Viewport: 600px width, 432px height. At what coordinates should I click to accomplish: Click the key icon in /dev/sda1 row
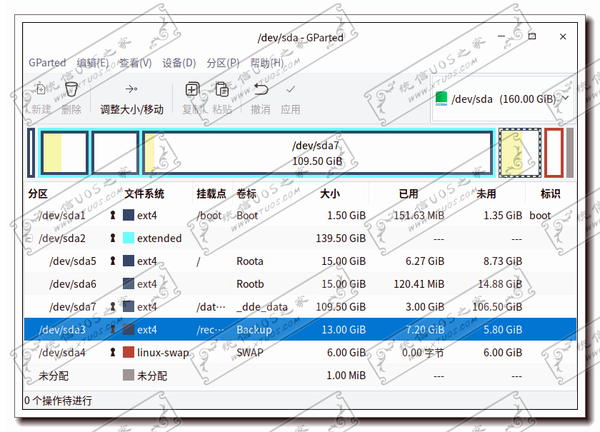pos(112,215)
